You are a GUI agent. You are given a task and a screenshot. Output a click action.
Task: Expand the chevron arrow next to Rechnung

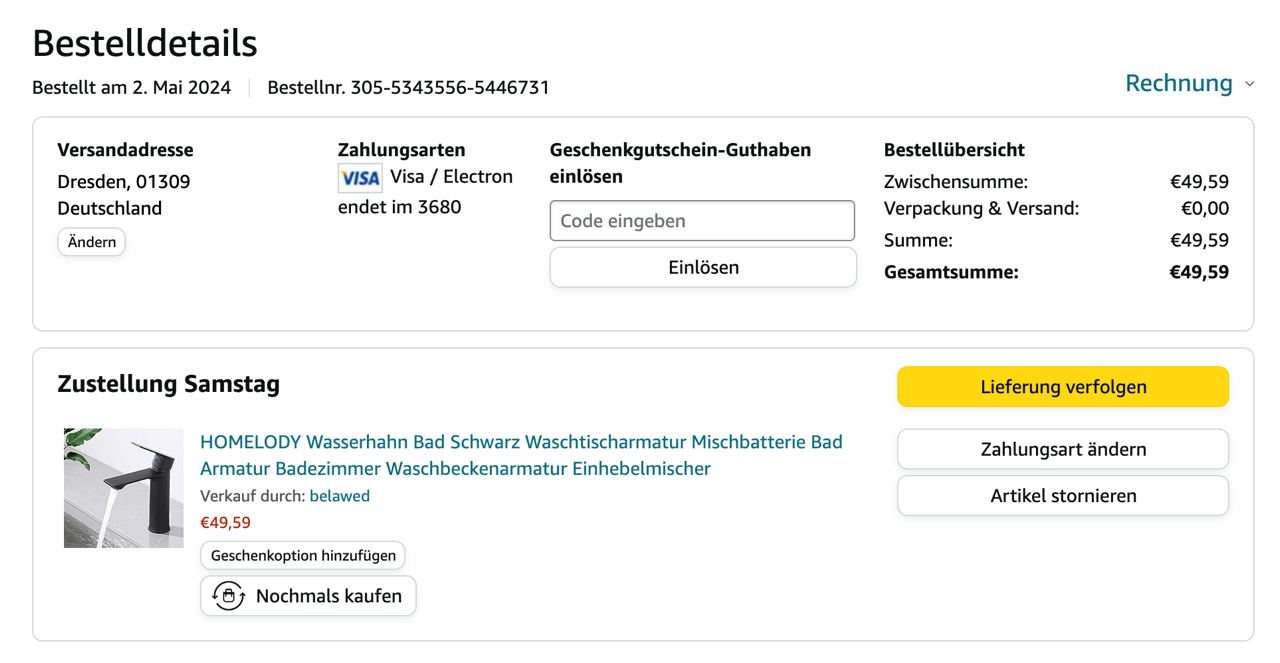1249,84
